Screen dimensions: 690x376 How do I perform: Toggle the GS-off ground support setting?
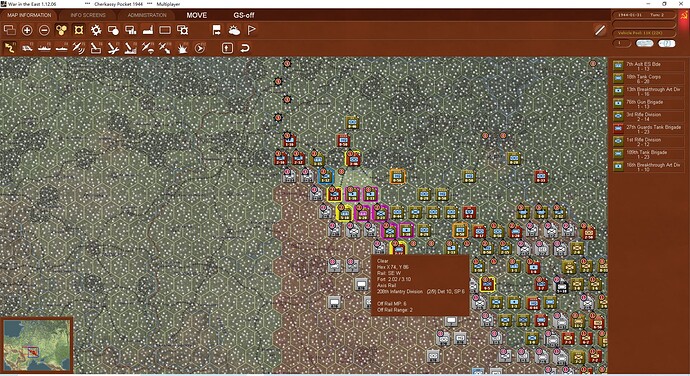pos(244,15)
